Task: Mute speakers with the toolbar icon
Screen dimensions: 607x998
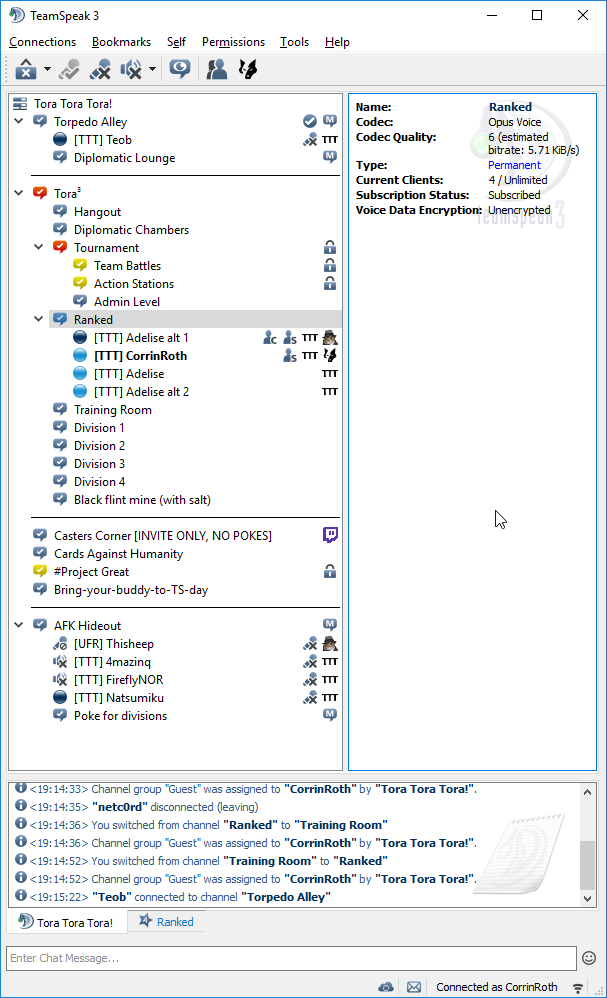Action: coord(131,69)
